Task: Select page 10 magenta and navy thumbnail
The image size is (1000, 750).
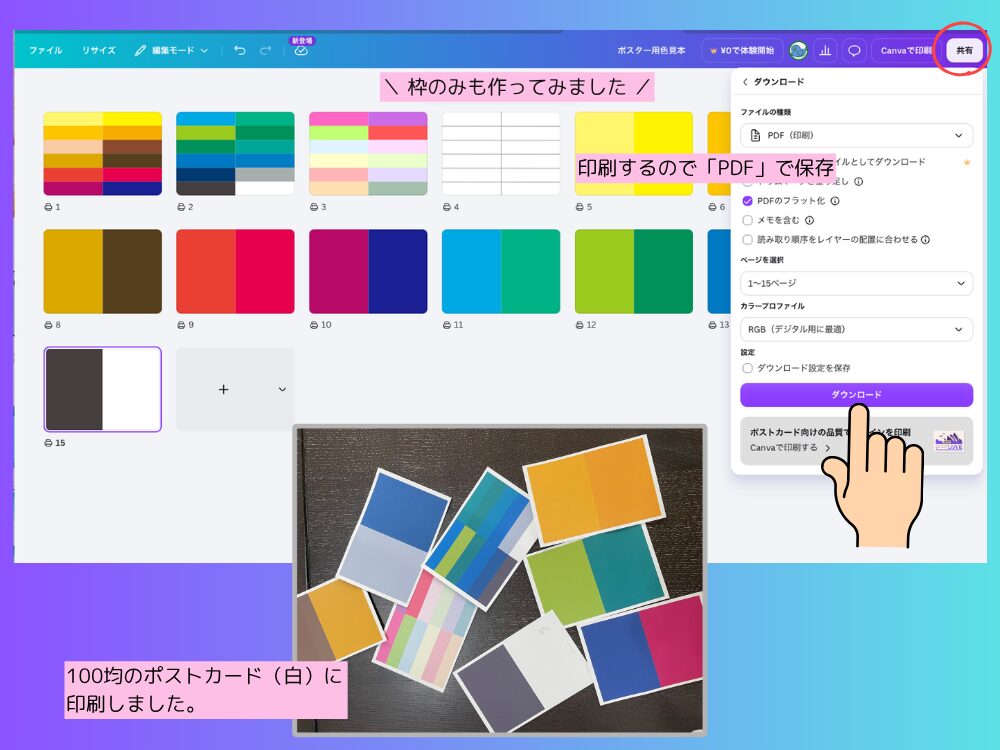Action: click(x=368, y=272)
